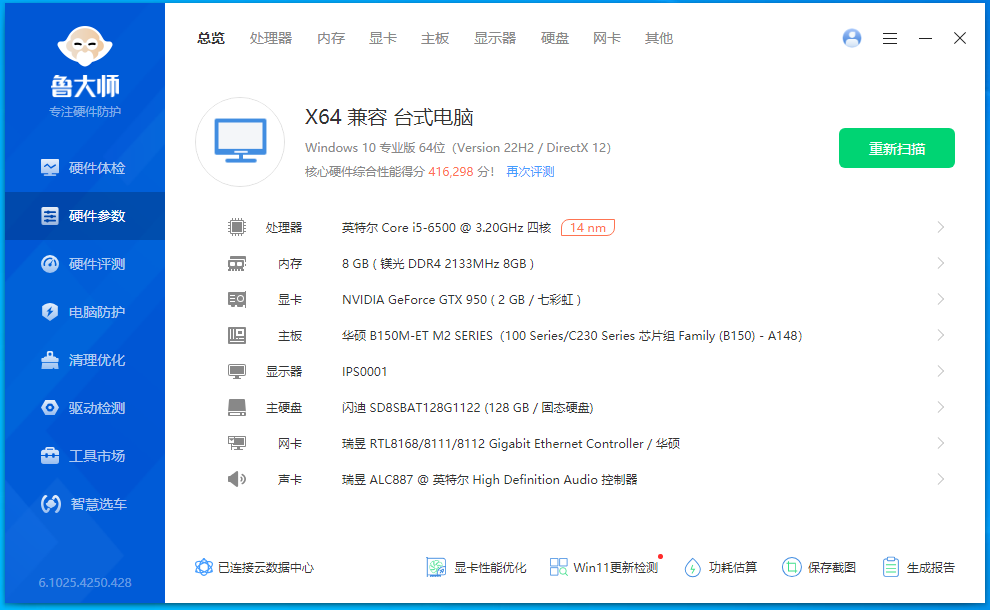The width and height of the screenshot is (990, 610).
Task: Click the 鲁大师 mascot logo
Action: pos(85,46)
